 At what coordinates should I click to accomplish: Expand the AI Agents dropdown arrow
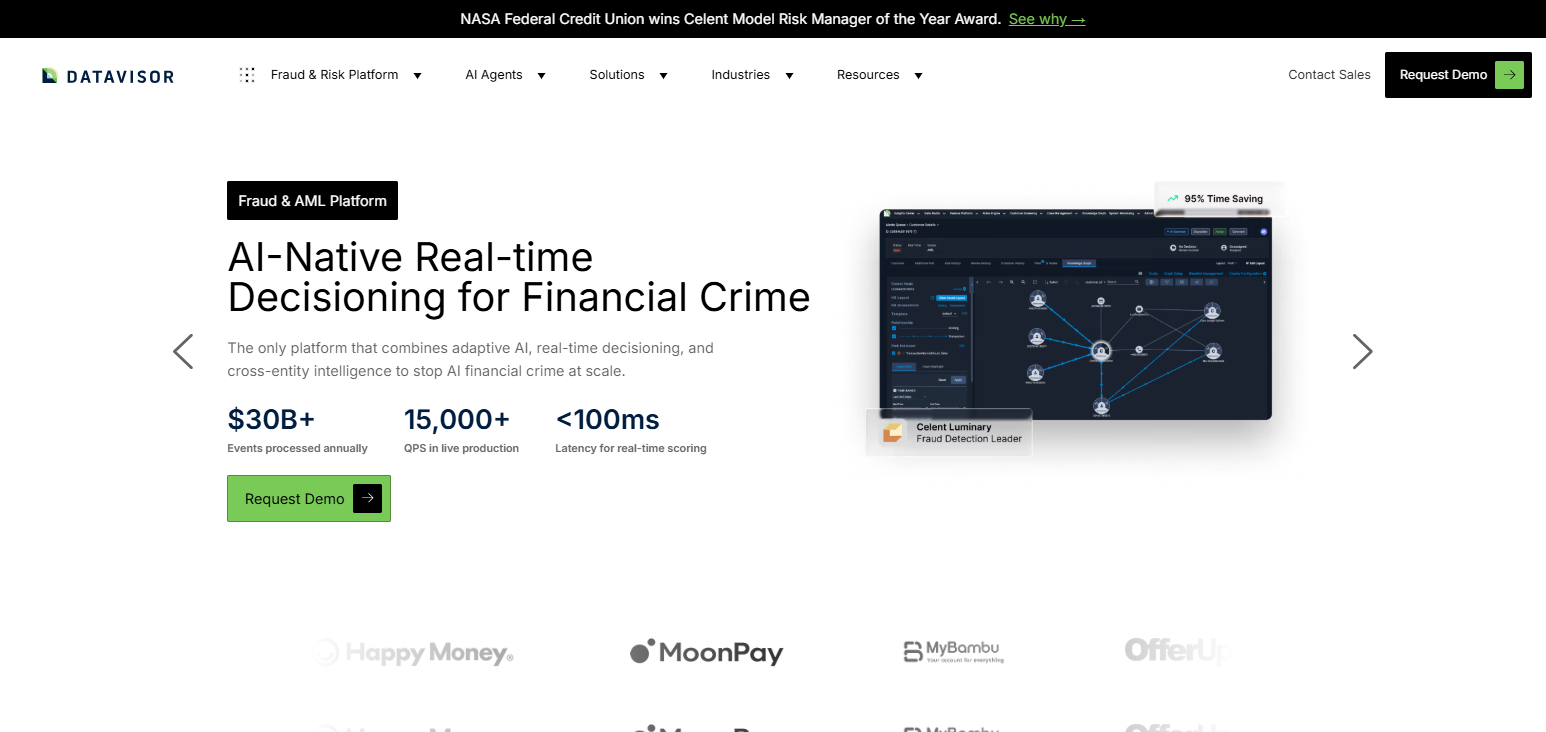[541, 75]
